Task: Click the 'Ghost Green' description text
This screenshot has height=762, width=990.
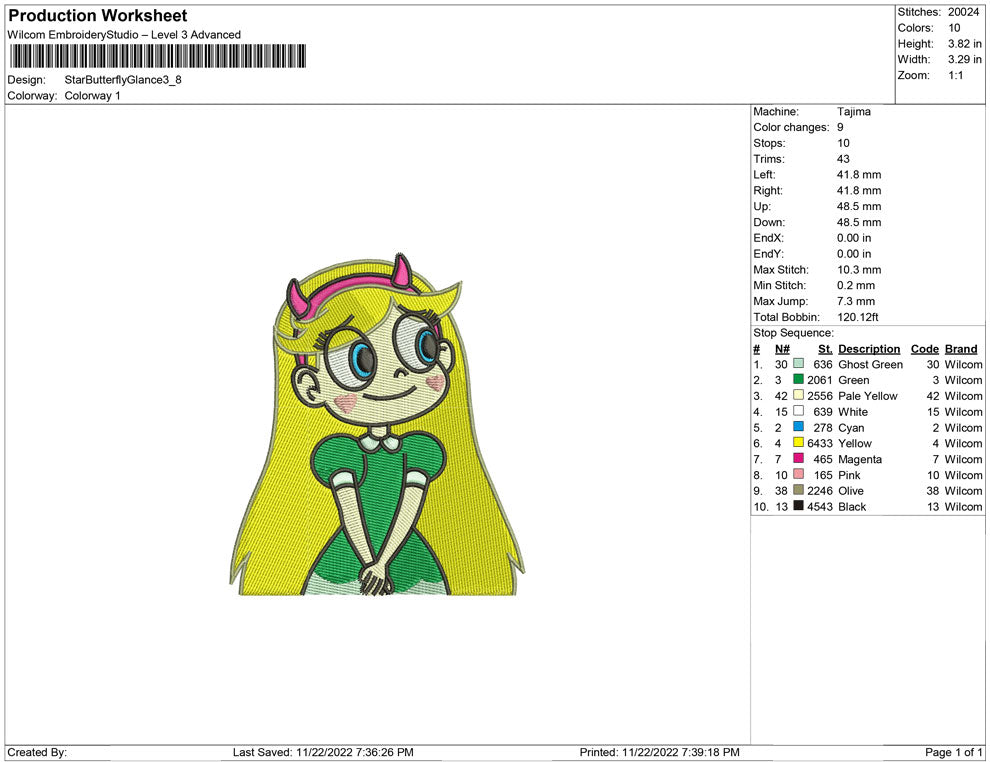Action: (x=871, y=364)
